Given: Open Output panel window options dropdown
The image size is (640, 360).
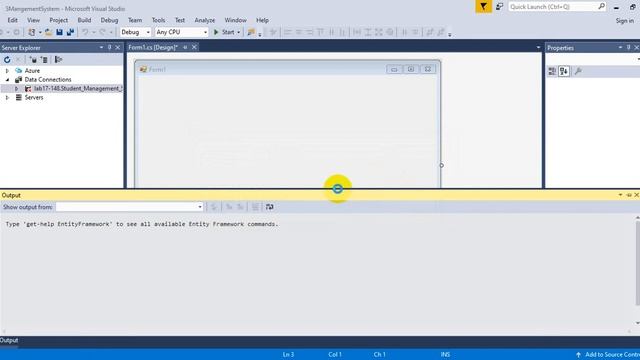Looking at the screenshot, I should tap(620, 195).
